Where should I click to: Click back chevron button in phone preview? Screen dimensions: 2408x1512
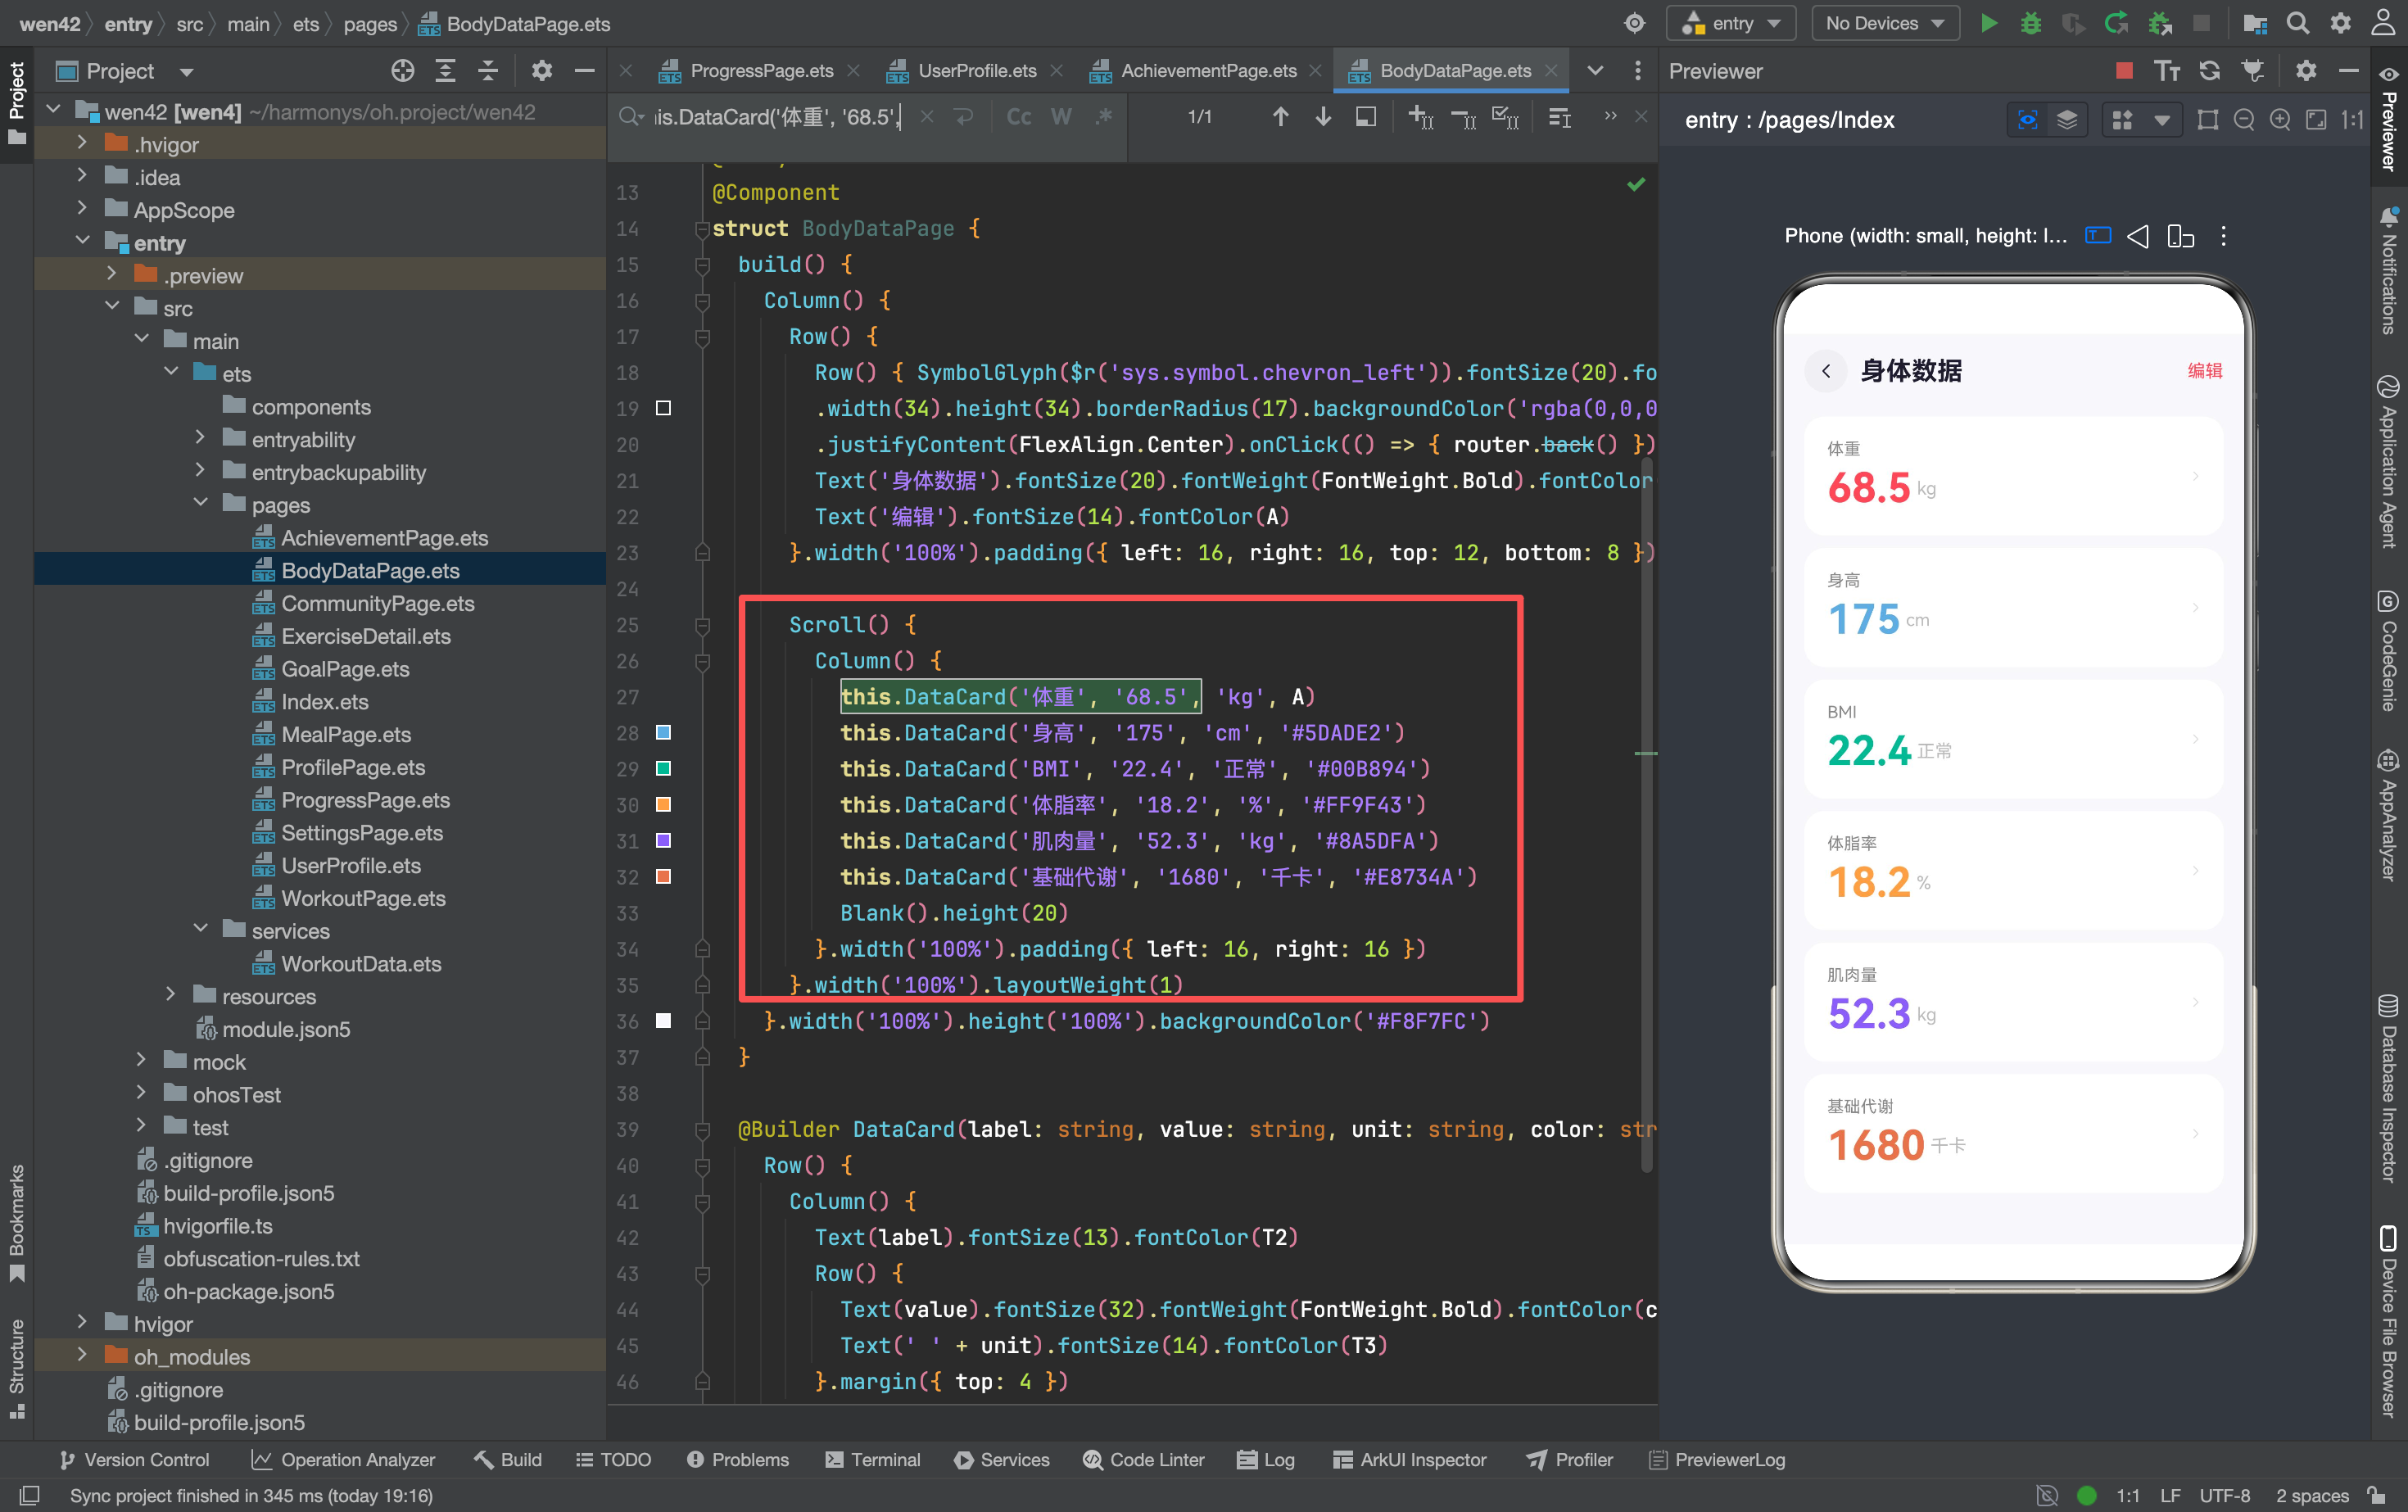pos(1826,371)
